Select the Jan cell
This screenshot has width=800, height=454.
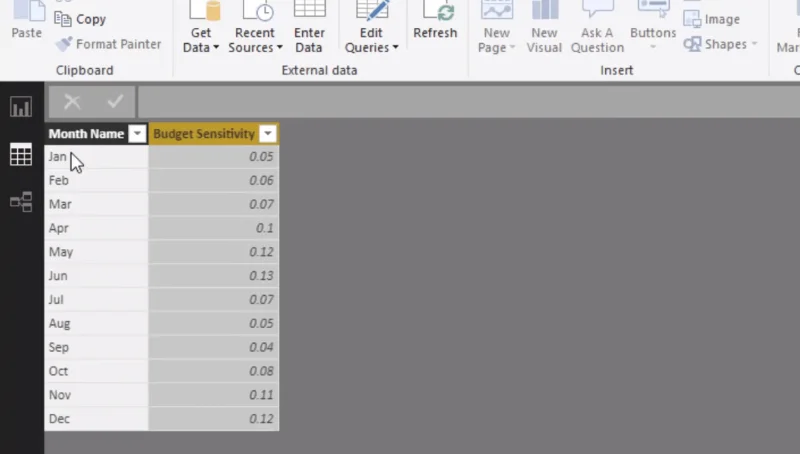coord(96,157)
